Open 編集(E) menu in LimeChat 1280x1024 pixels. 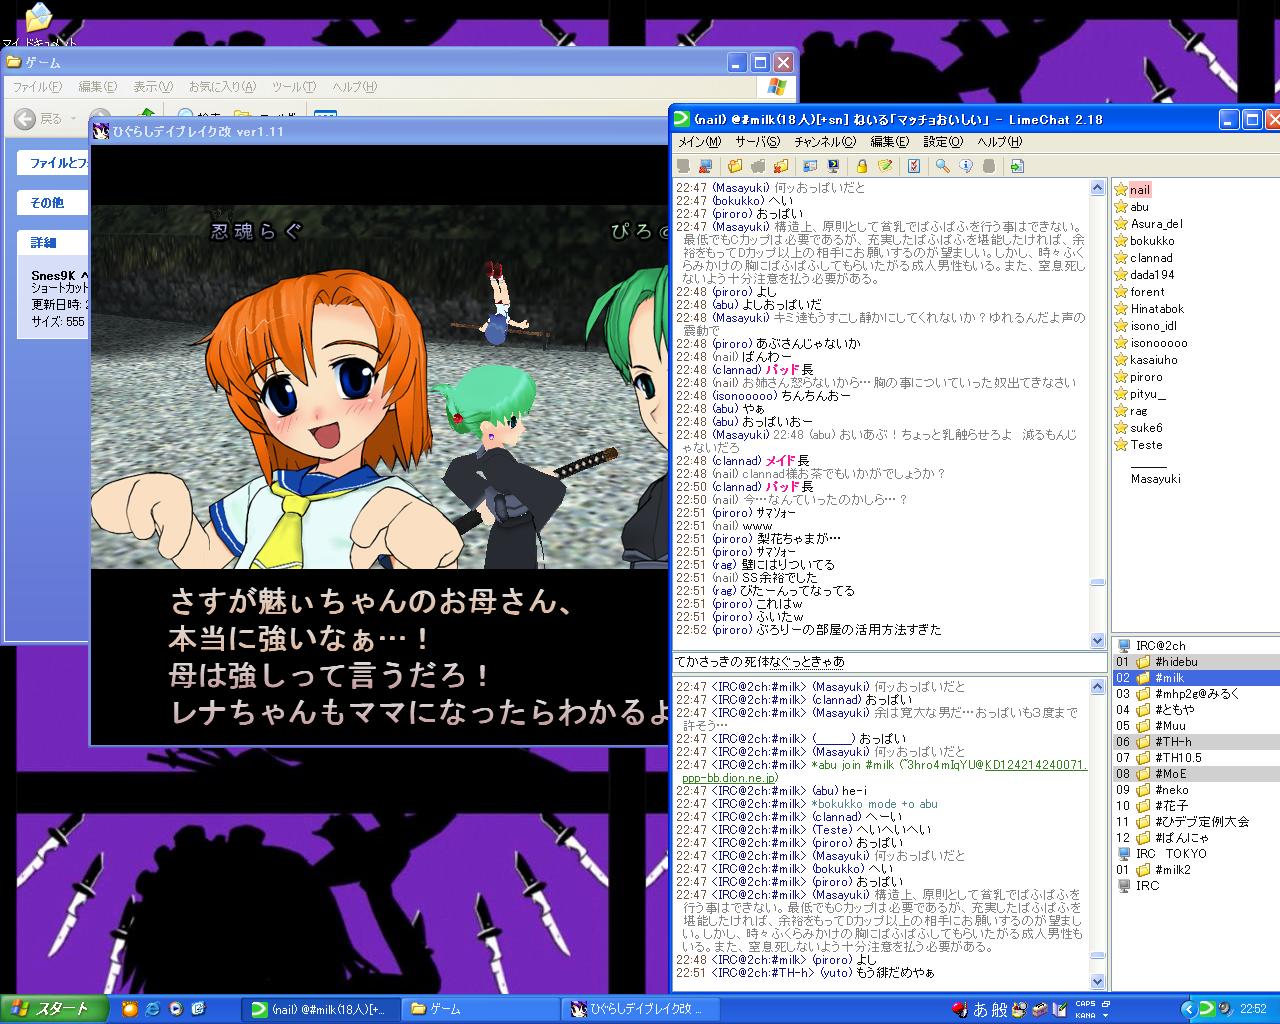pos(889,142)
